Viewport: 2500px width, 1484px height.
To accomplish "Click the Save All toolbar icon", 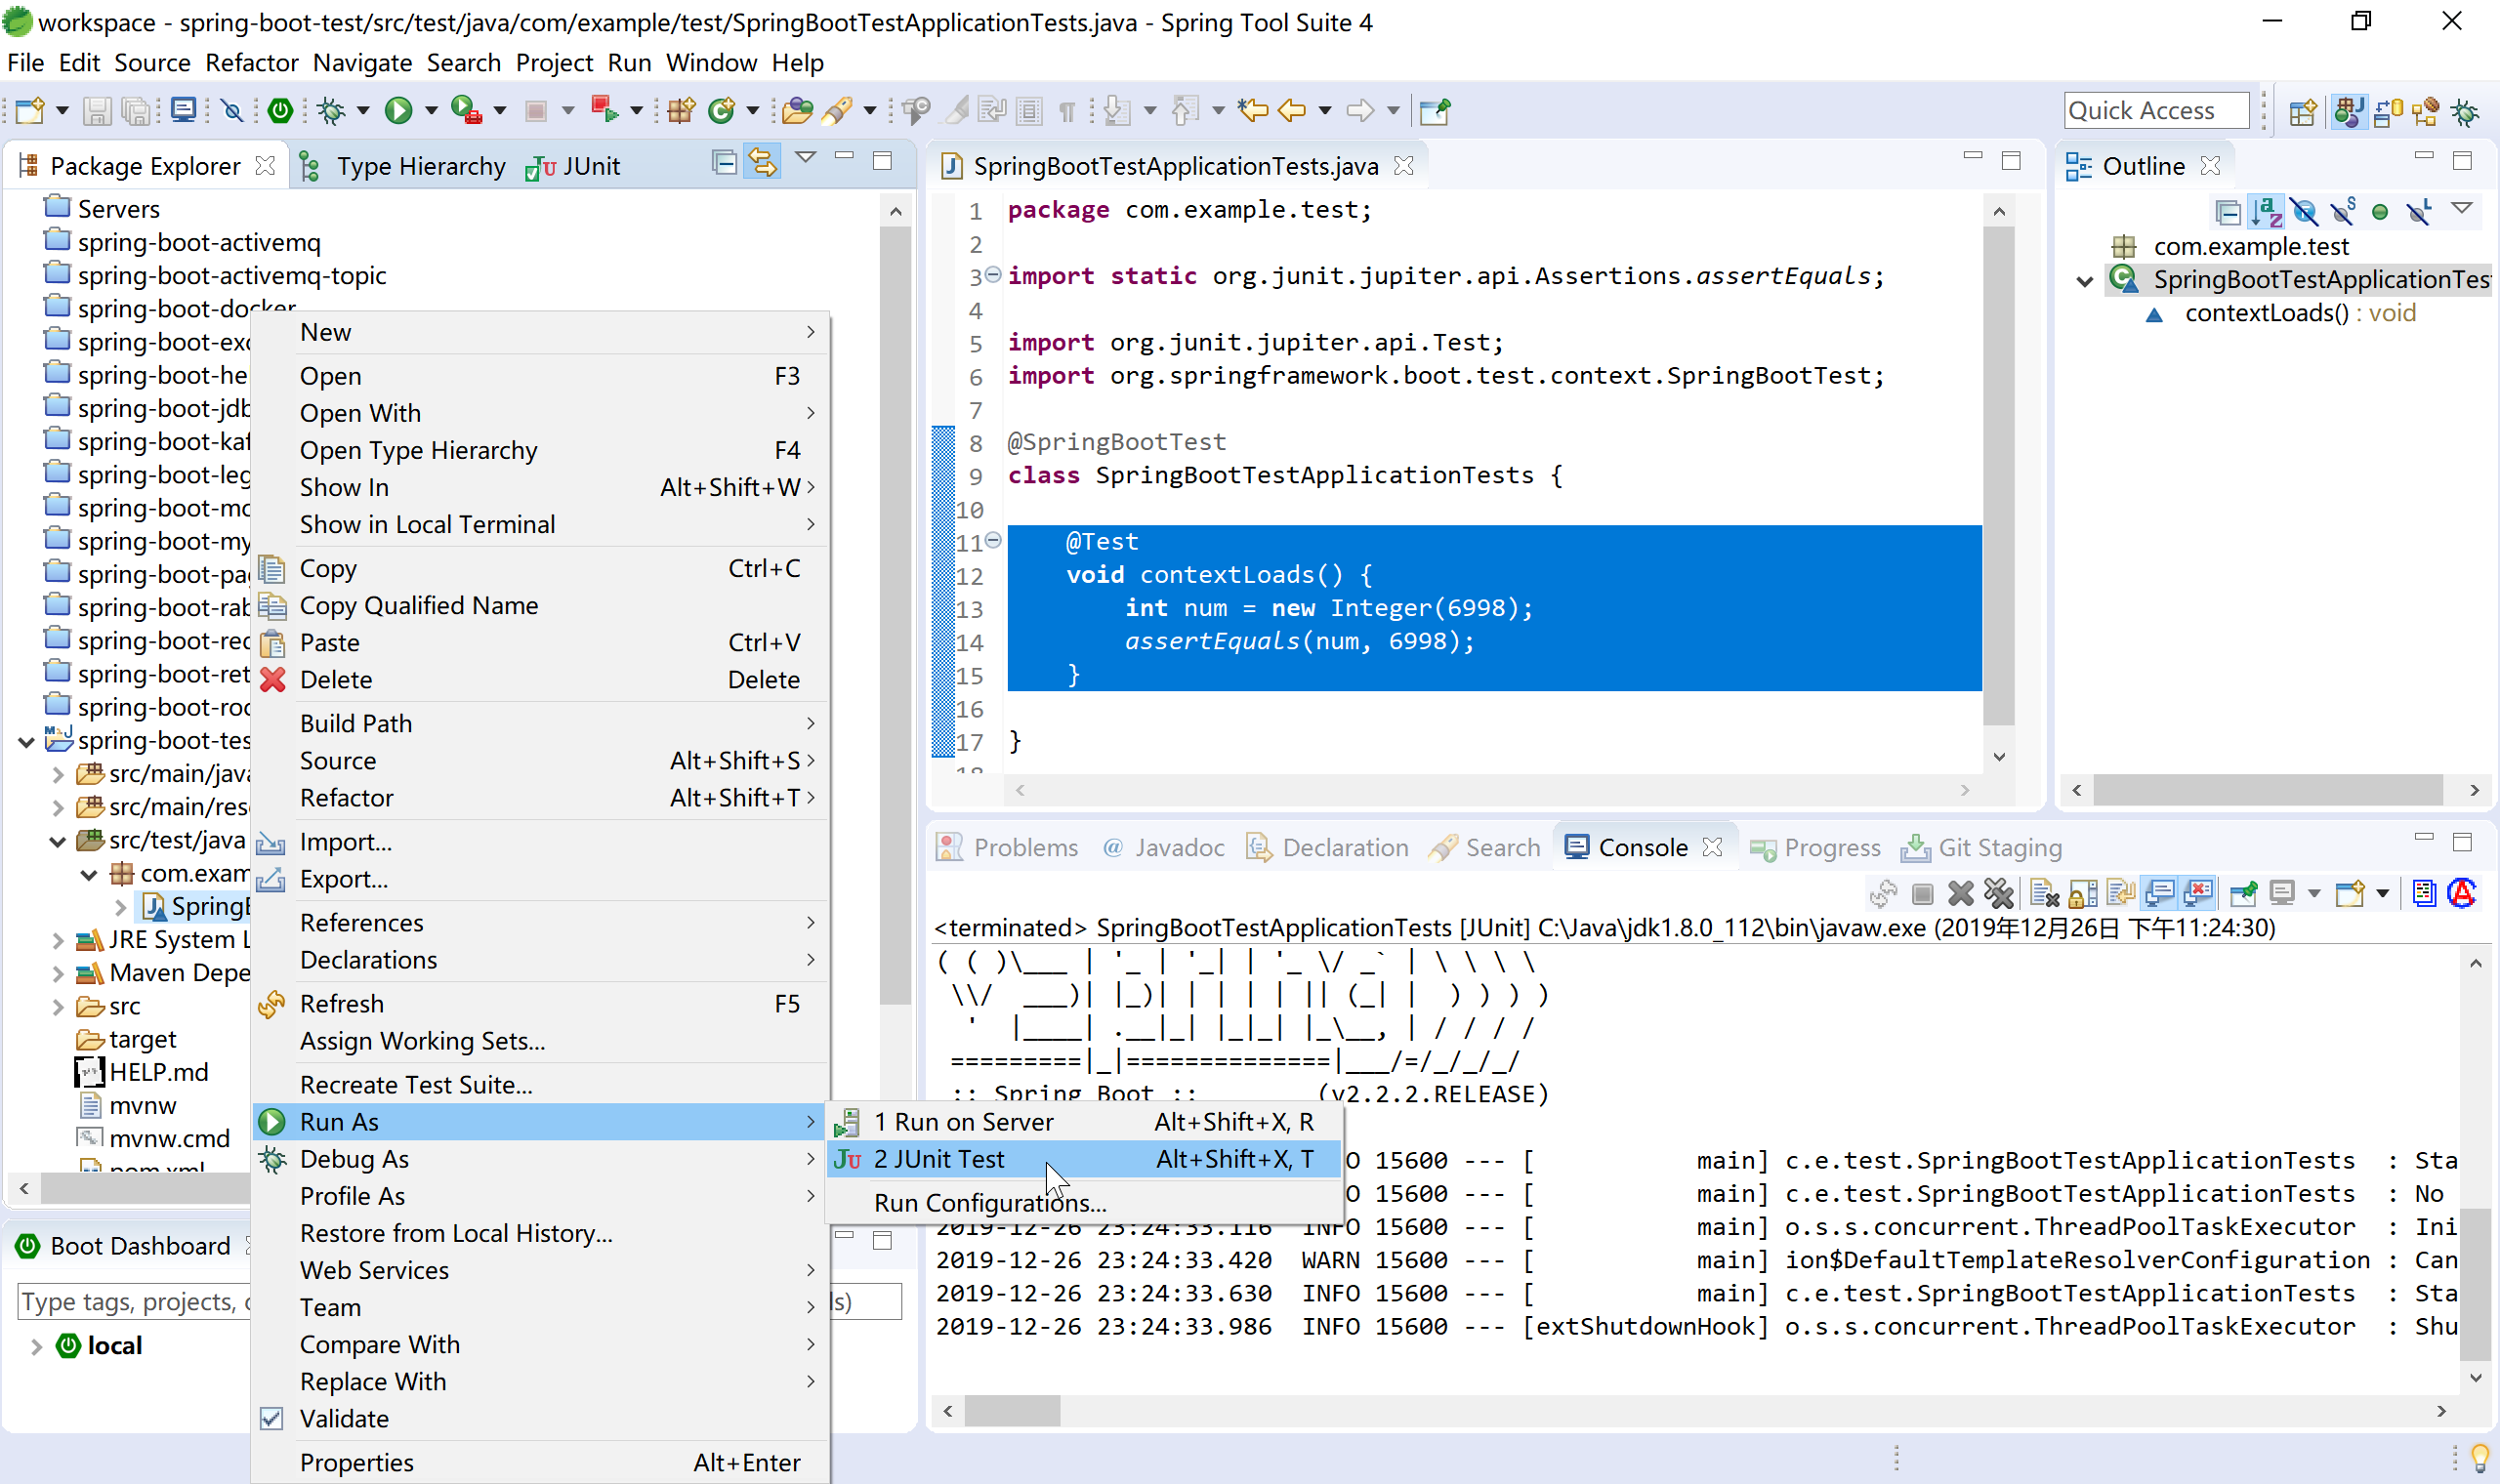I will pos(135,110).
